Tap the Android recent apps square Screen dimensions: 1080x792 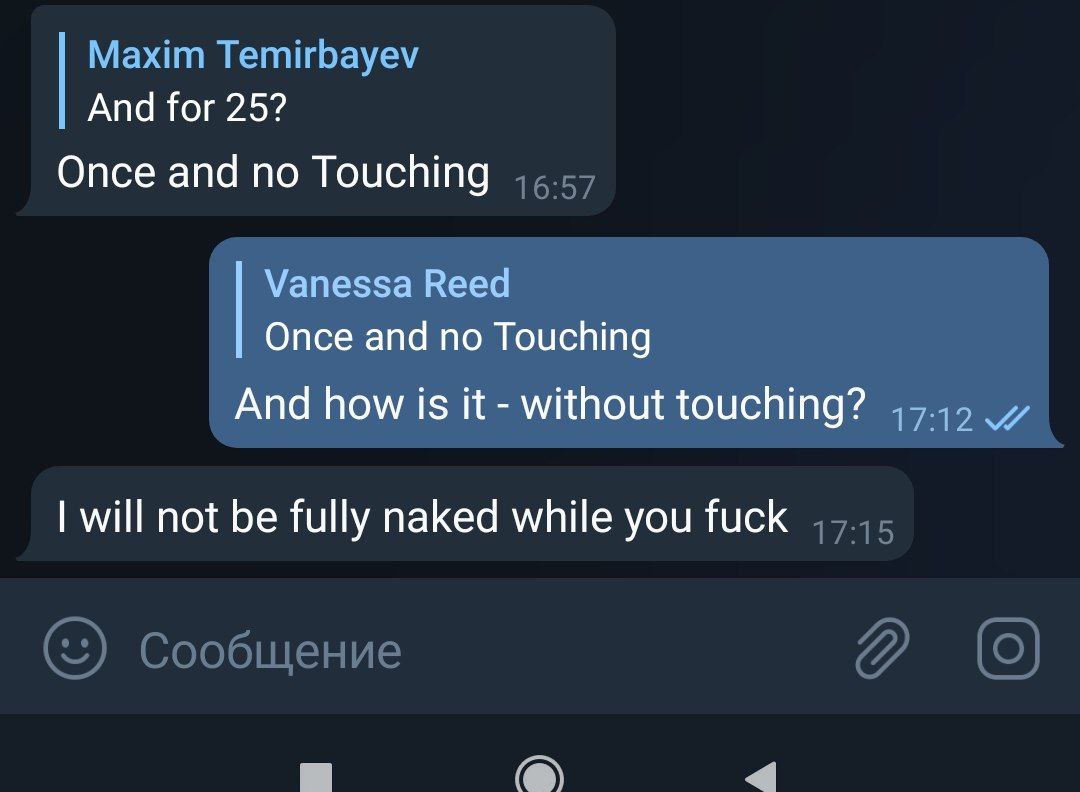(316, 778)
